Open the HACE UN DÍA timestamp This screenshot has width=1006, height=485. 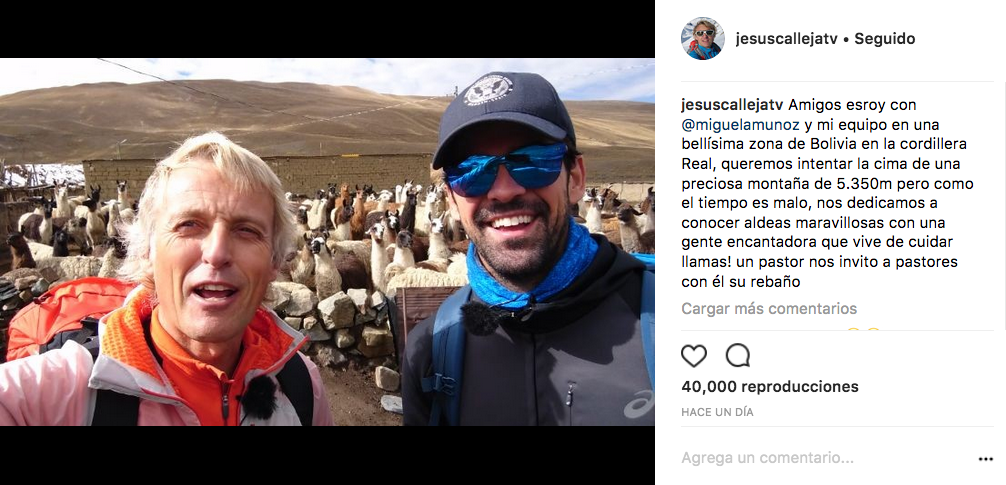(x=717, y=413)
